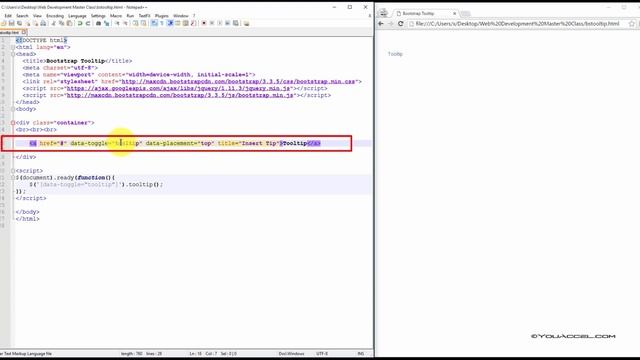Click the Stop recording macro icon
This screenshot has width=640, height=360.
pyautogui.click(x=212, y=23)
